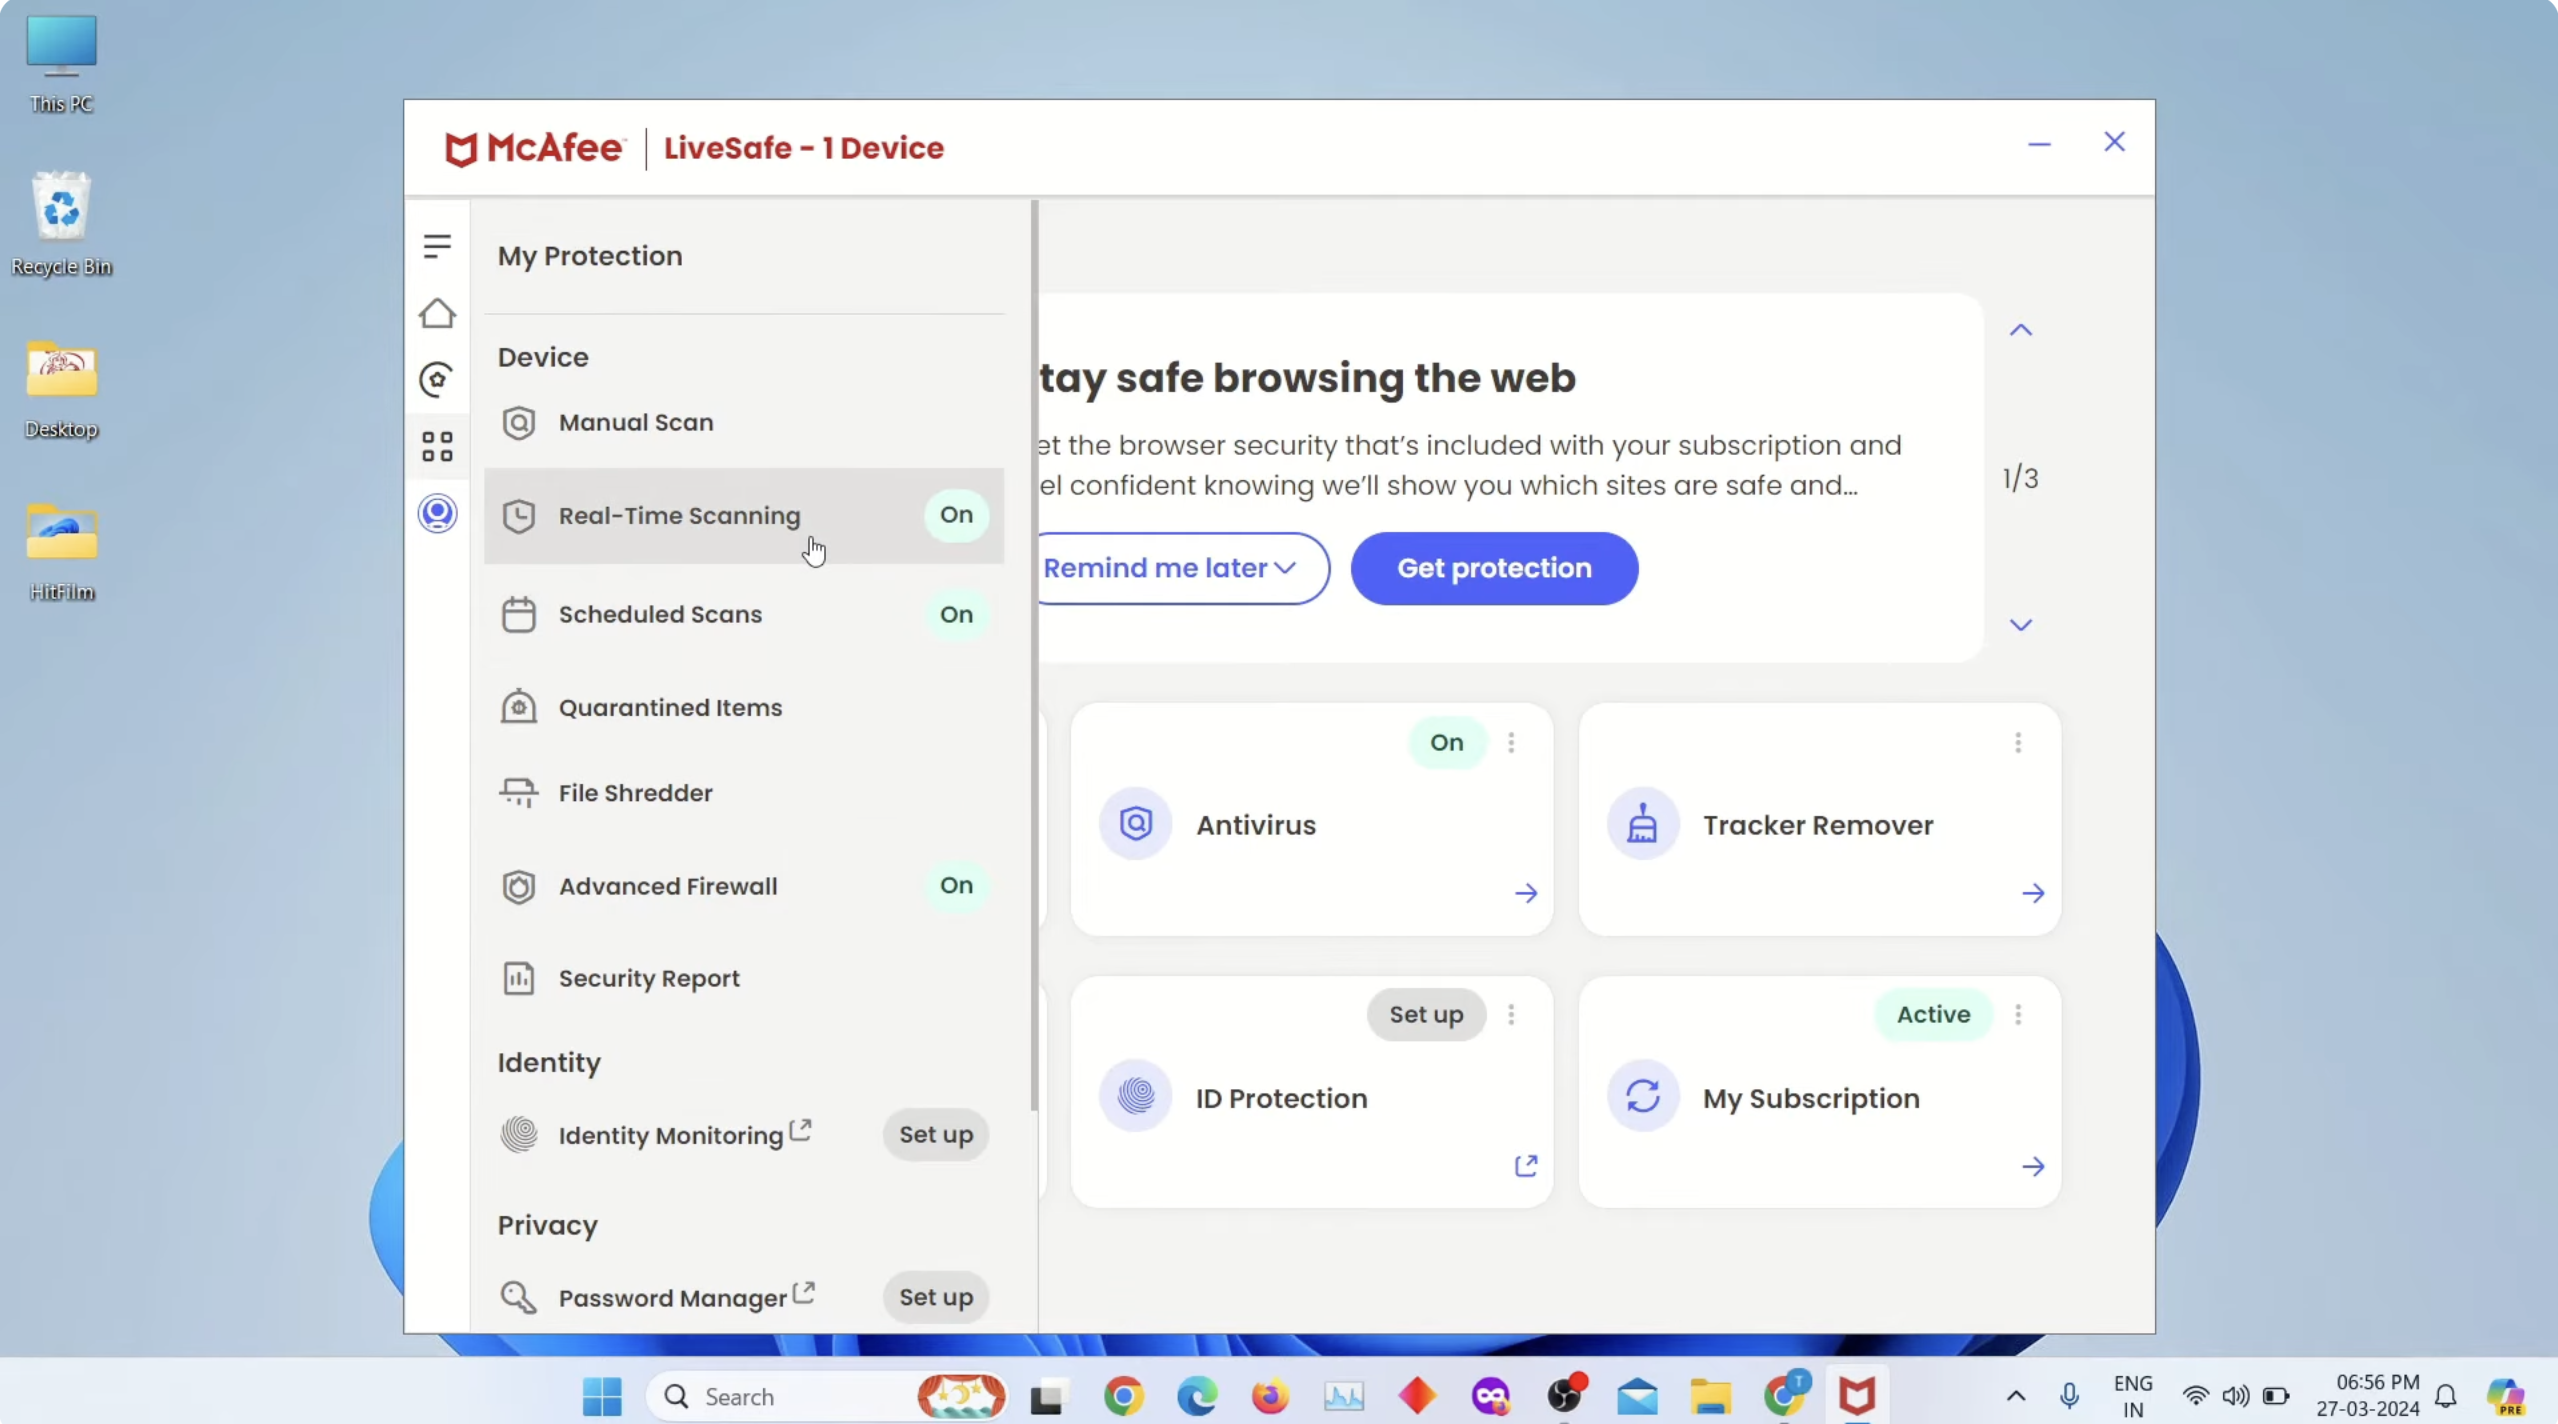2558x1424 pixels.
Task: Click the account profile icon in sidebar
Action: click(x=437, y=514)
